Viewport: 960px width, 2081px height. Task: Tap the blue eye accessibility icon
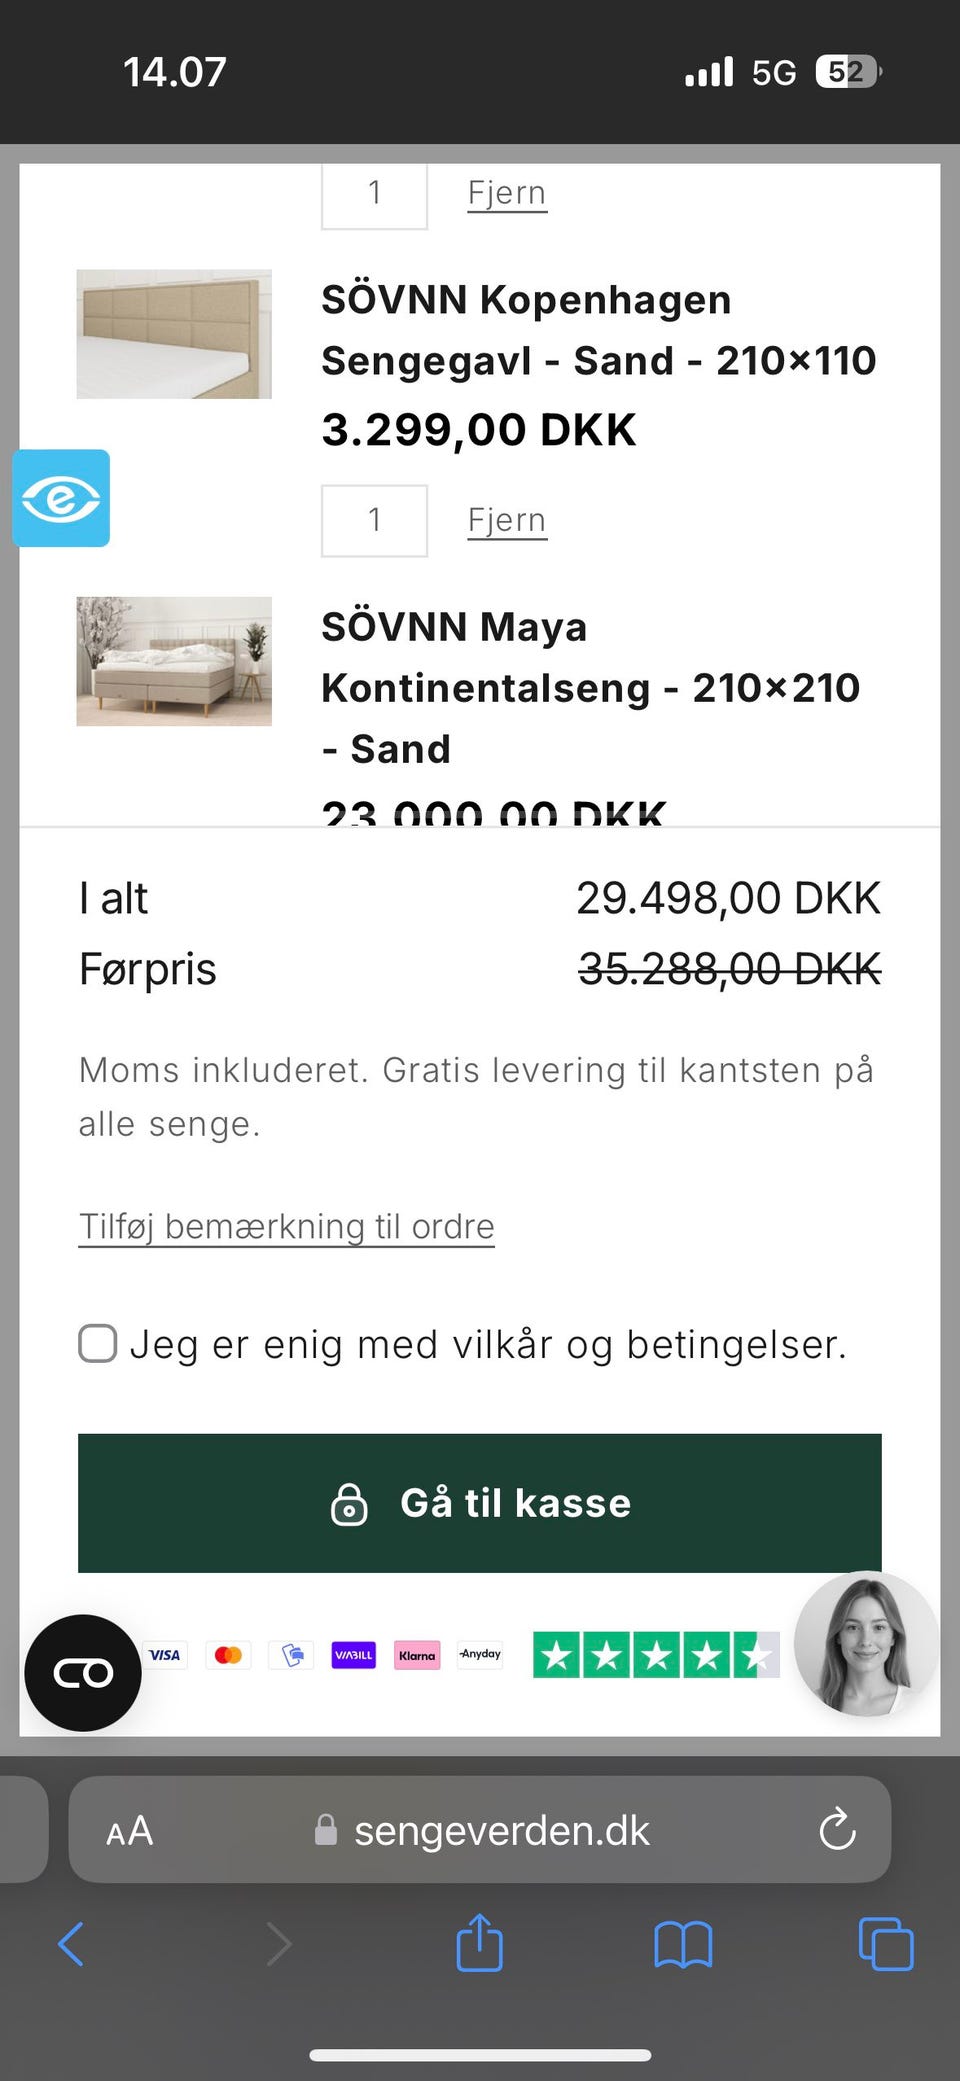point(61,498)
